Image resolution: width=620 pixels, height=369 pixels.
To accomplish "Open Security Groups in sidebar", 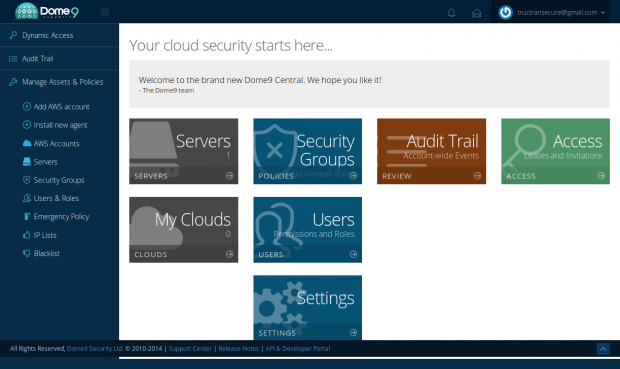I will (59, 180).
